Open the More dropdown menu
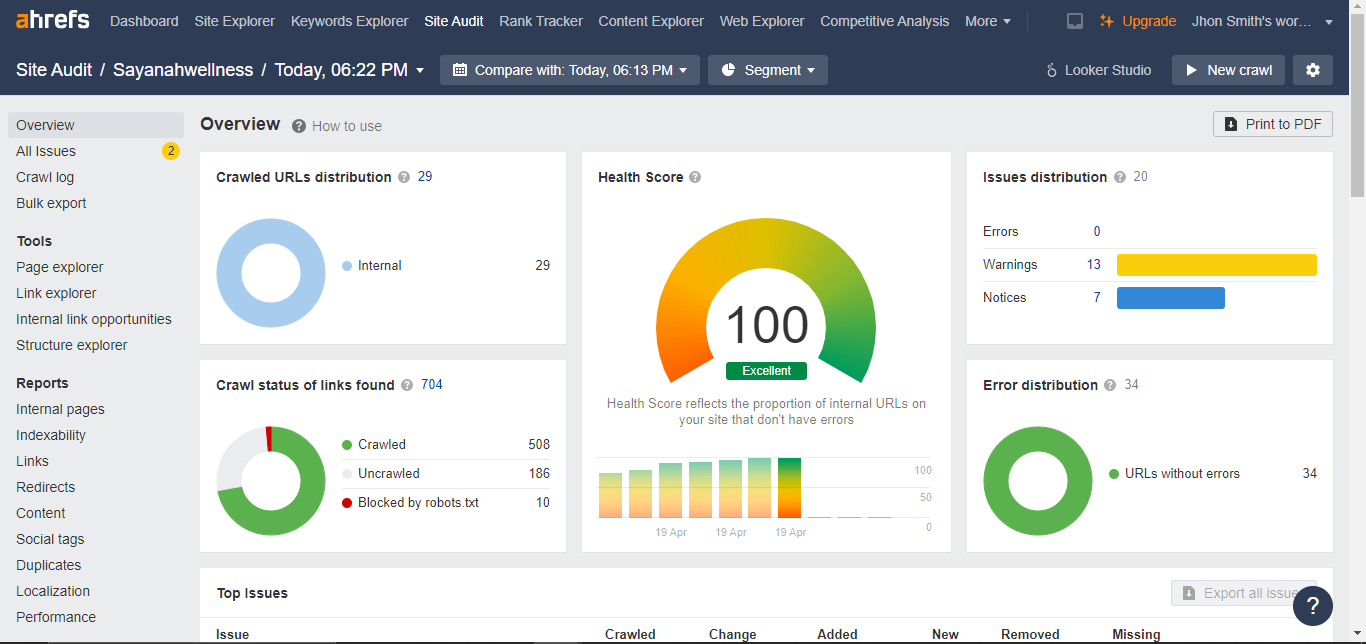 point(988,21)
